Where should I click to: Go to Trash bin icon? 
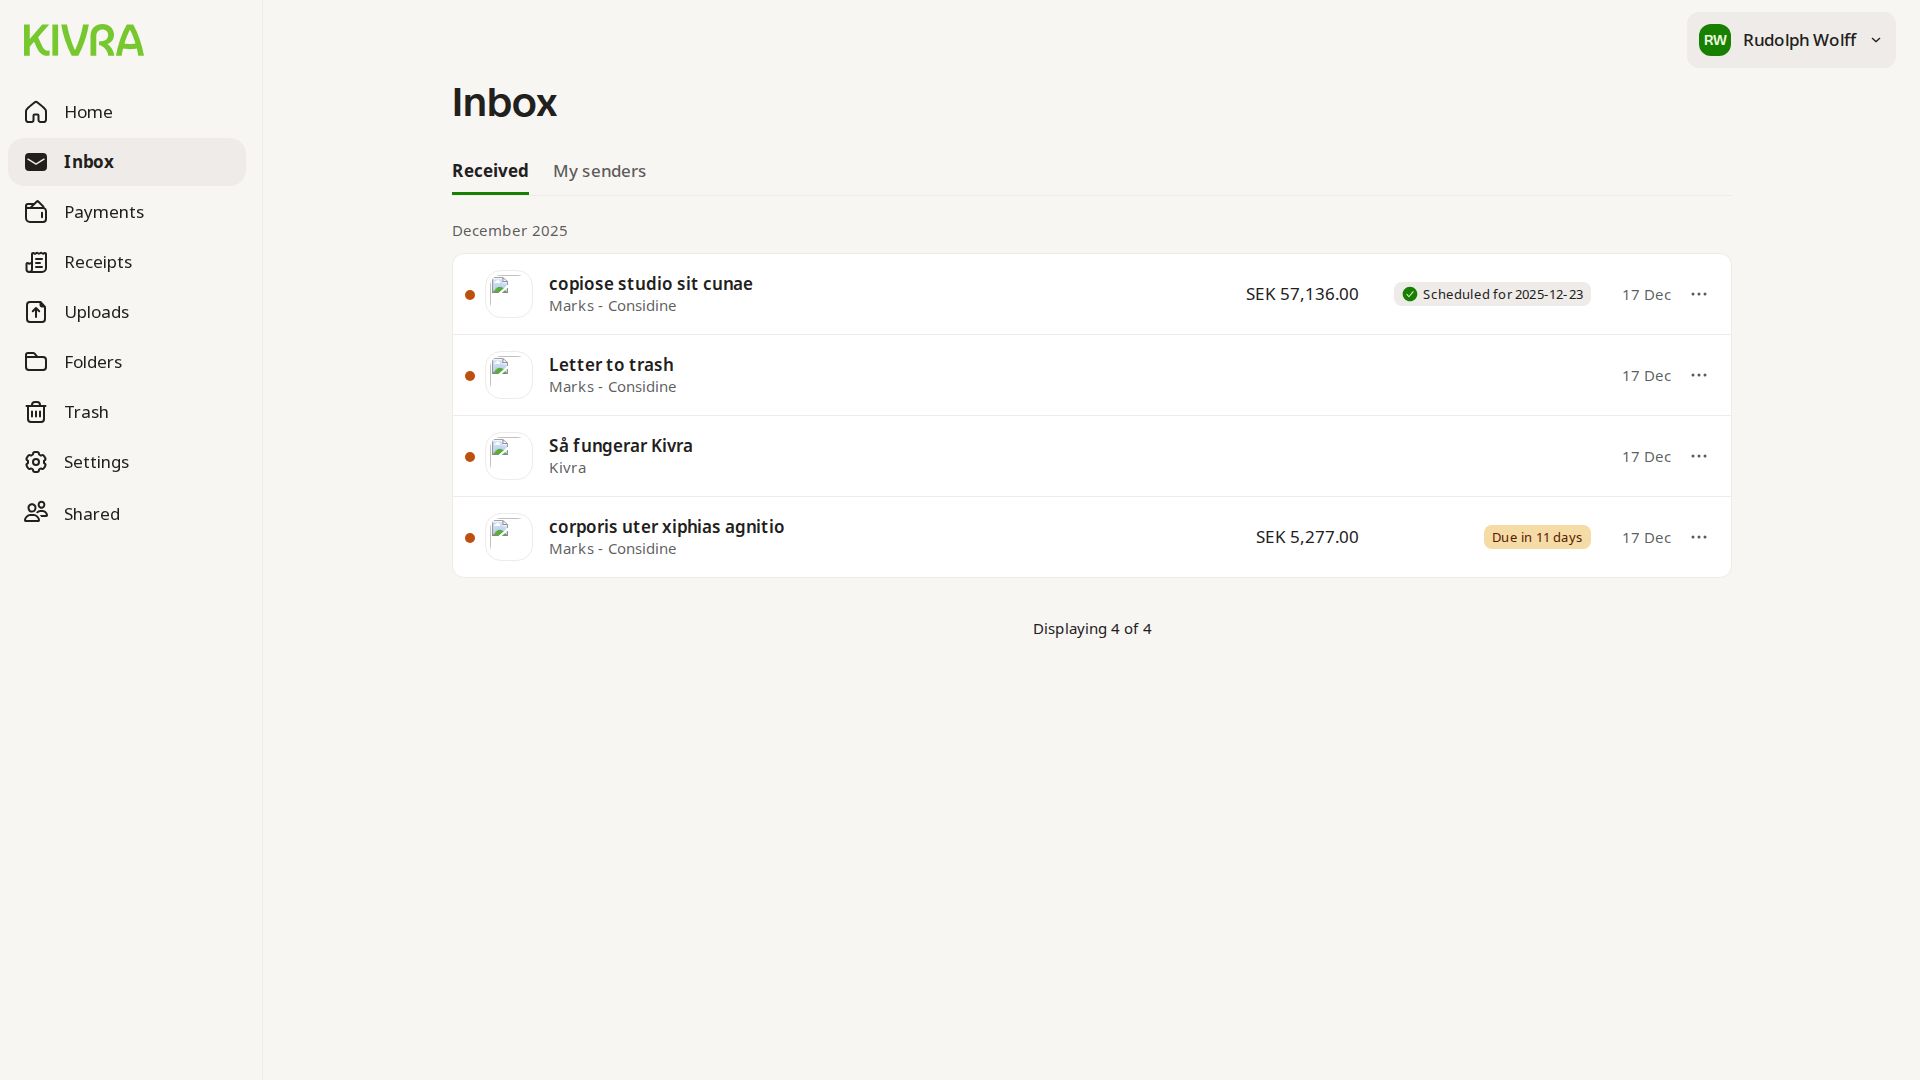pos(36,412)
